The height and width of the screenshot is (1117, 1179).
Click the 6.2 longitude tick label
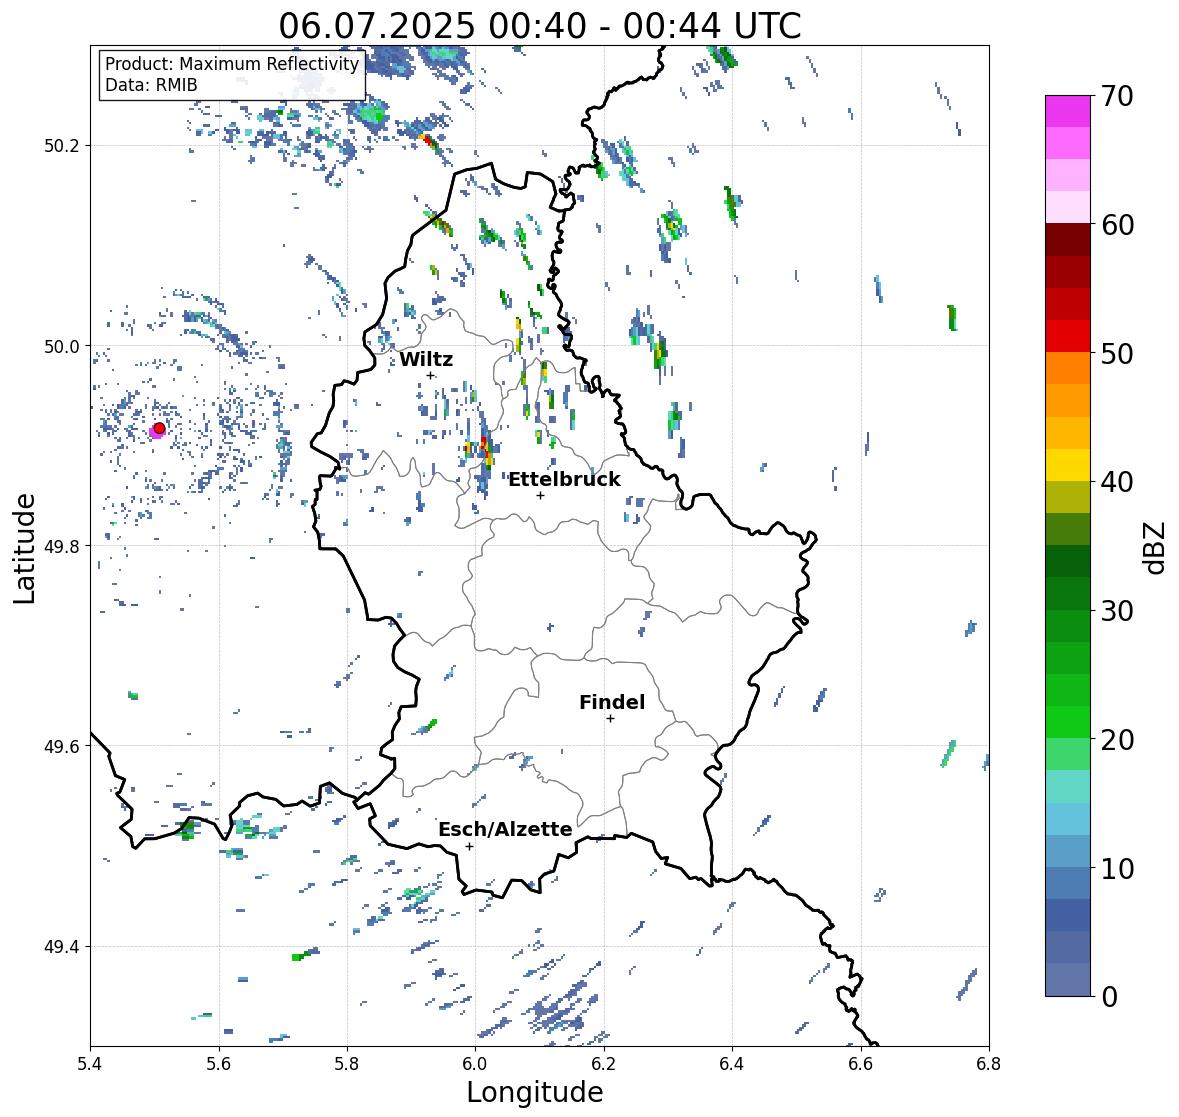[604, 1064]
